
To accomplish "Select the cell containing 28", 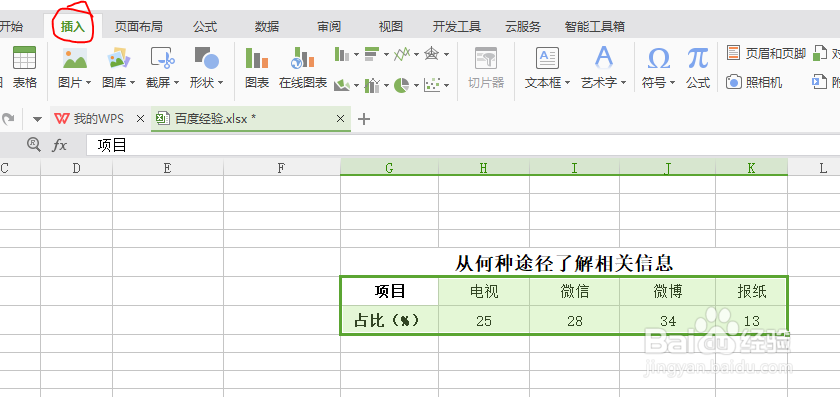I will pyautogui.click(x=574, y=320).
